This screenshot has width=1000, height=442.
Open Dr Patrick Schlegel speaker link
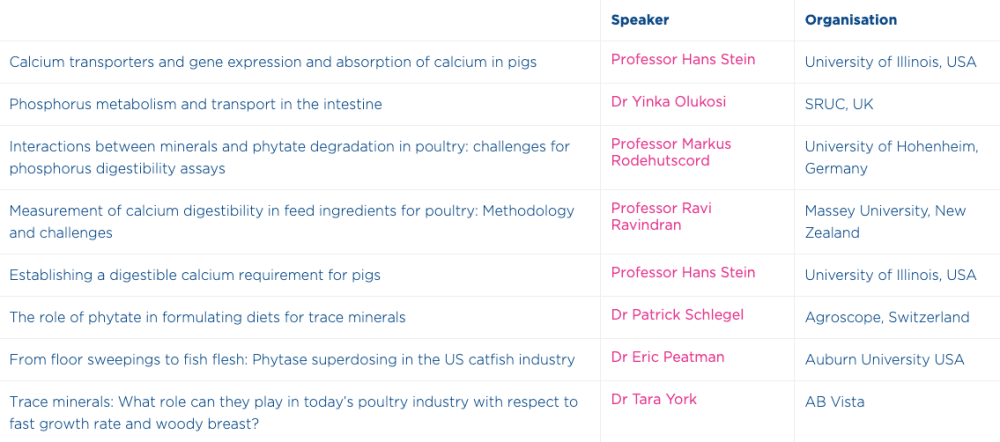click(x=677, y=314)
